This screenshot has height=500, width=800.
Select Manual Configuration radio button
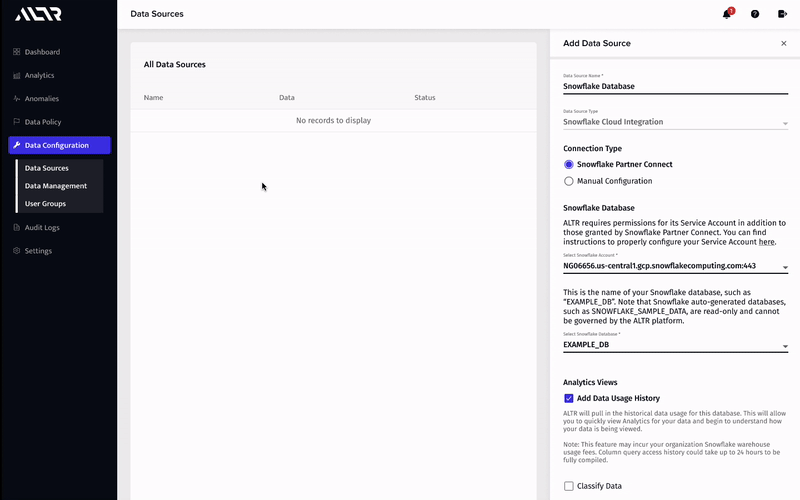pyautogui.click(x=568, y=181)
